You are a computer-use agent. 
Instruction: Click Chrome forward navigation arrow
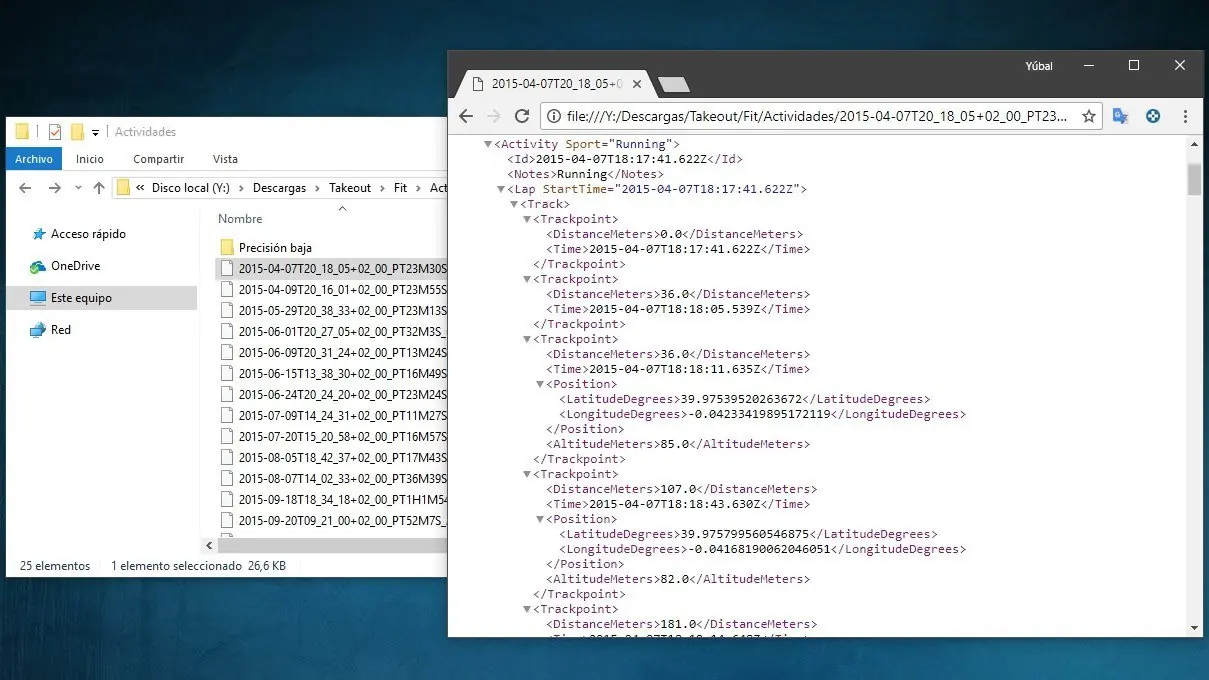coord(493,116)
